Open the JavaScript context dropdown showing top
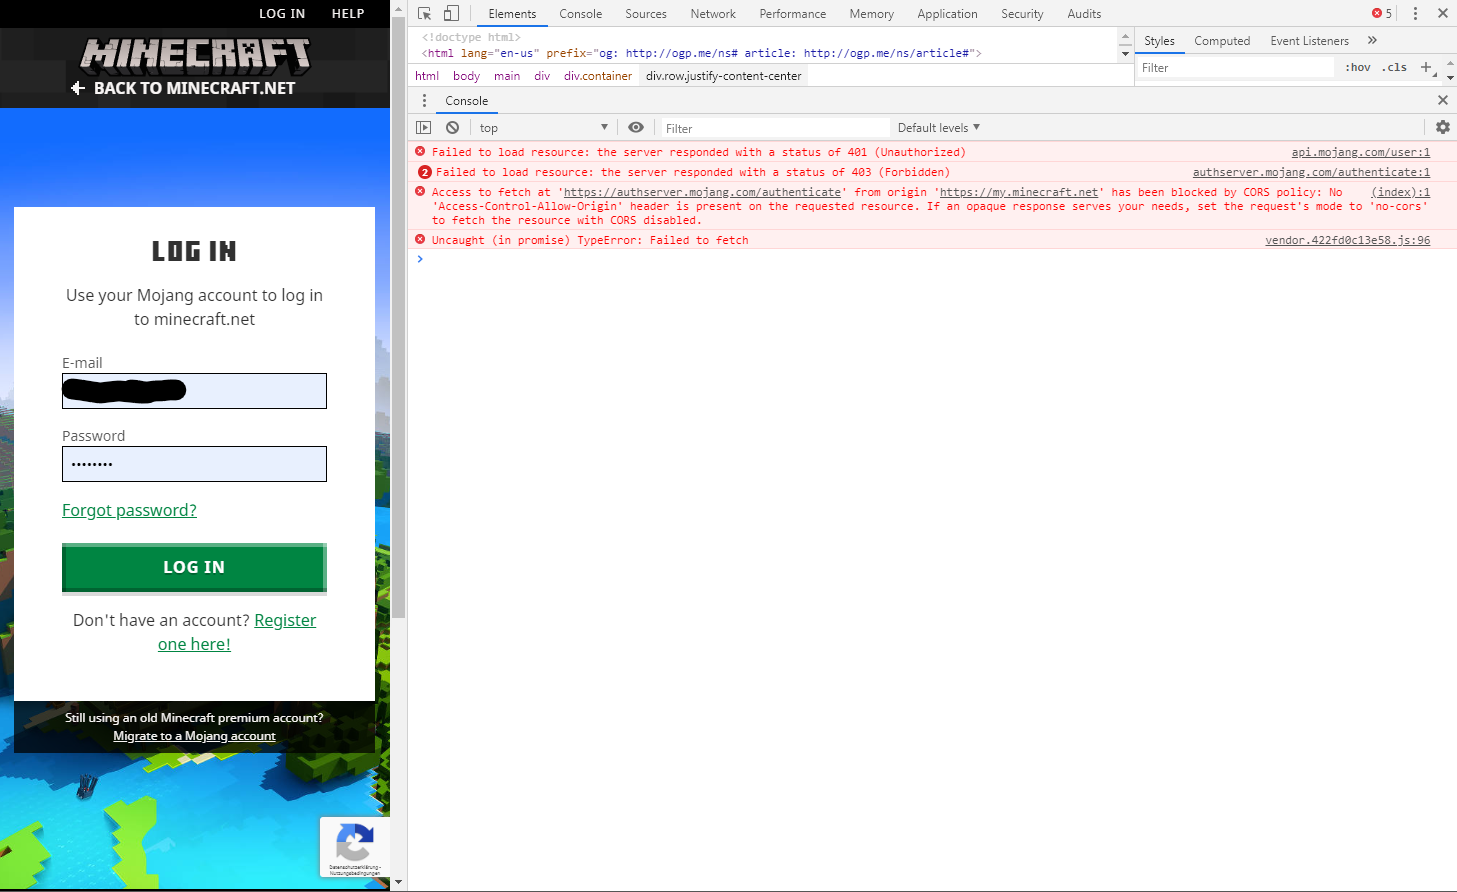This screenshot has height=892, width=1457. tap(543, 128)
